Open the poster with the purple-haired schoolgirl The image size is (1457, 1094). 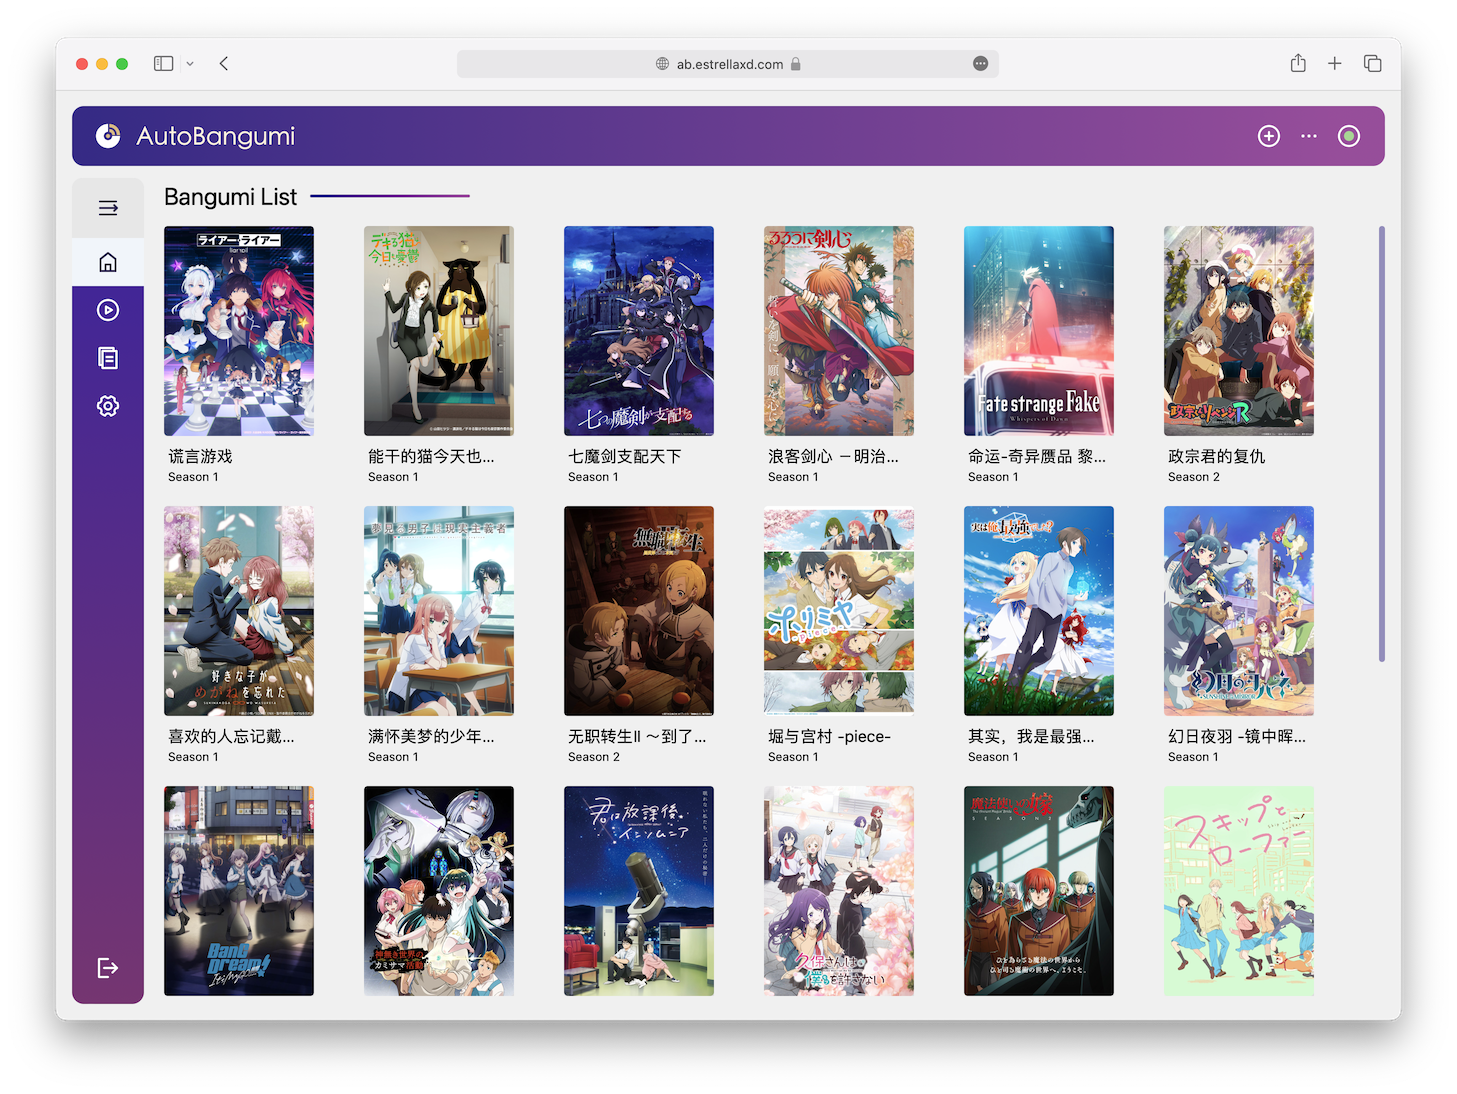[x=839, y=891]
